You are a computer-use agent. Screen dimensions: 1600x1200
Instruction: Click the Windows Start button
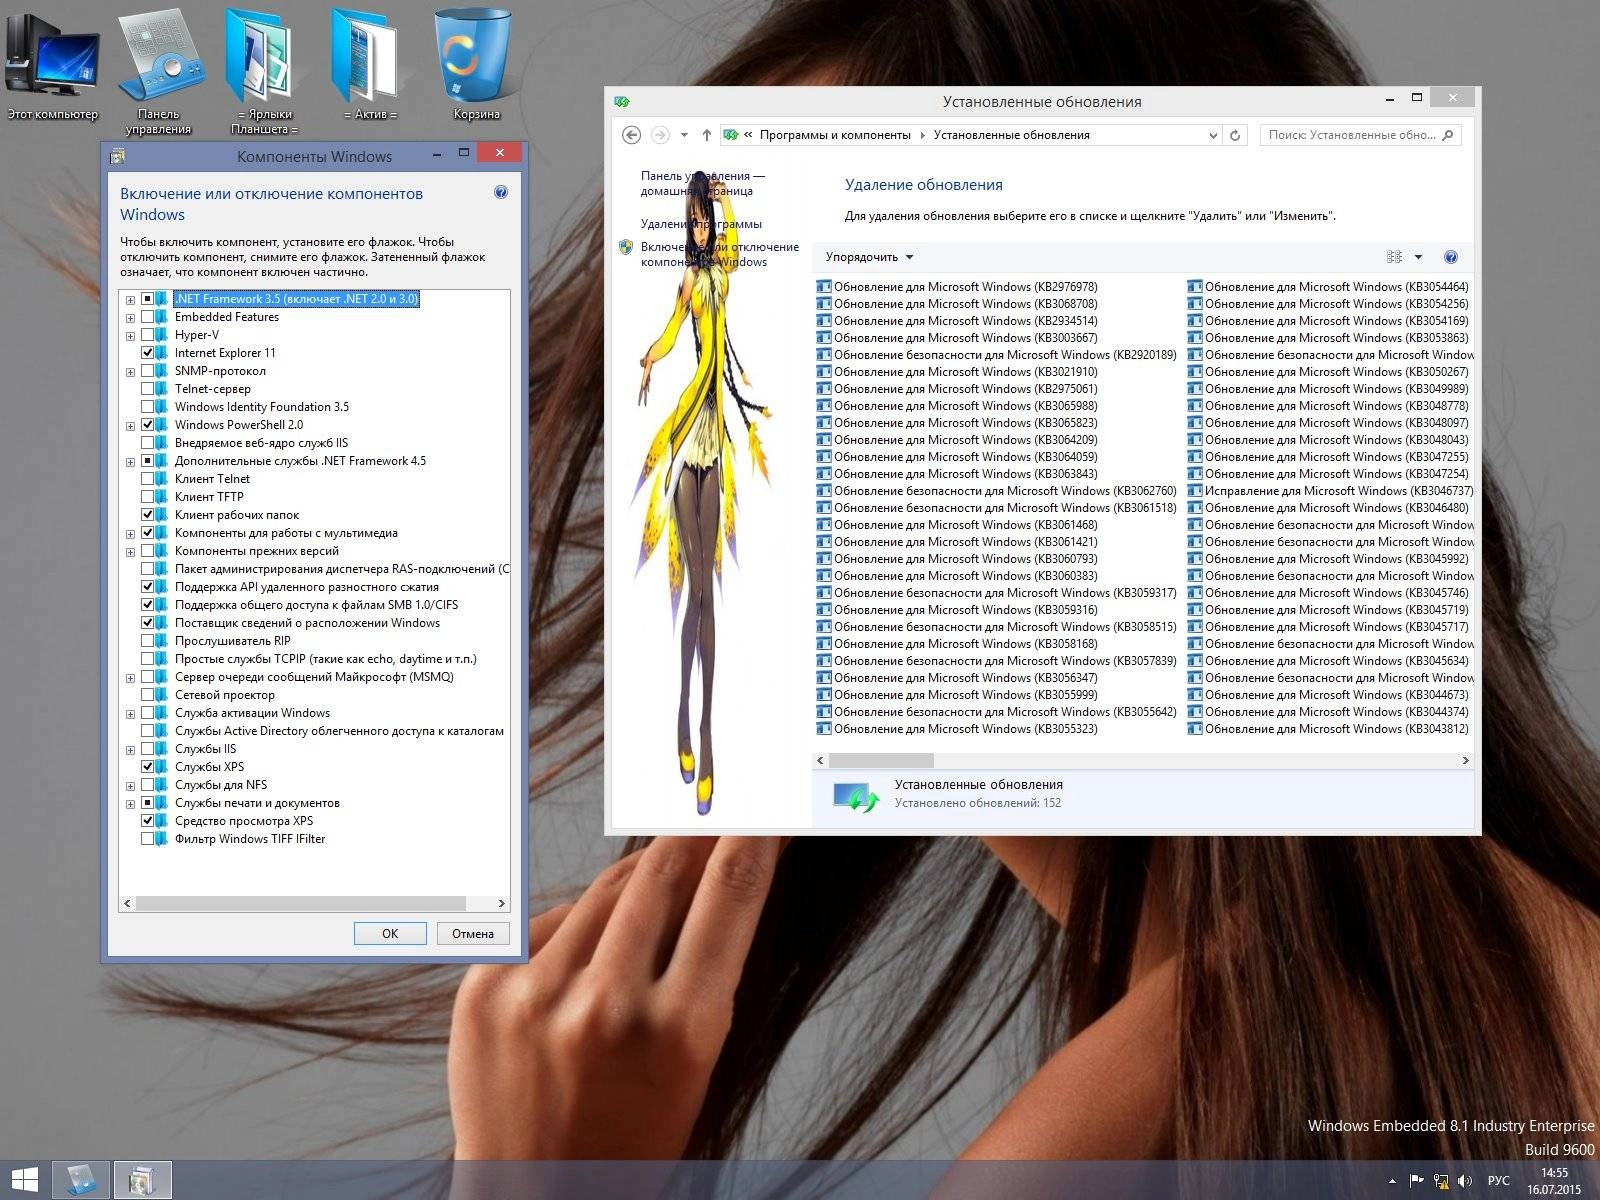[x=24, y=1180]
